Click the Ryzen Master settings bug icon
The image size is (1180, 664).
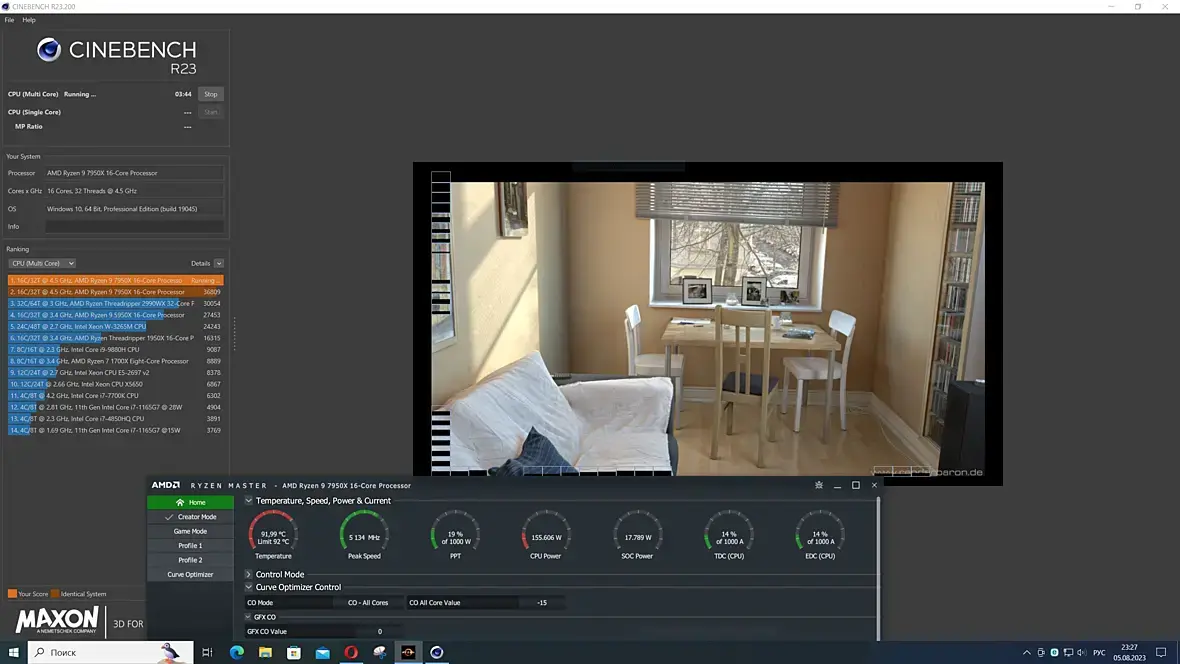[x=819, y=486]
